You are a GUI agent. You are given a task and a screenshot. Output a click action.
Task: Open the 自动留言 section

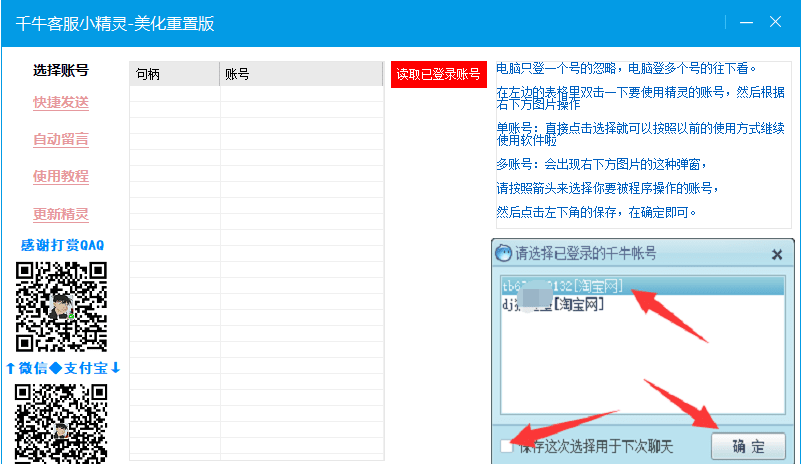tap(61, 139)
